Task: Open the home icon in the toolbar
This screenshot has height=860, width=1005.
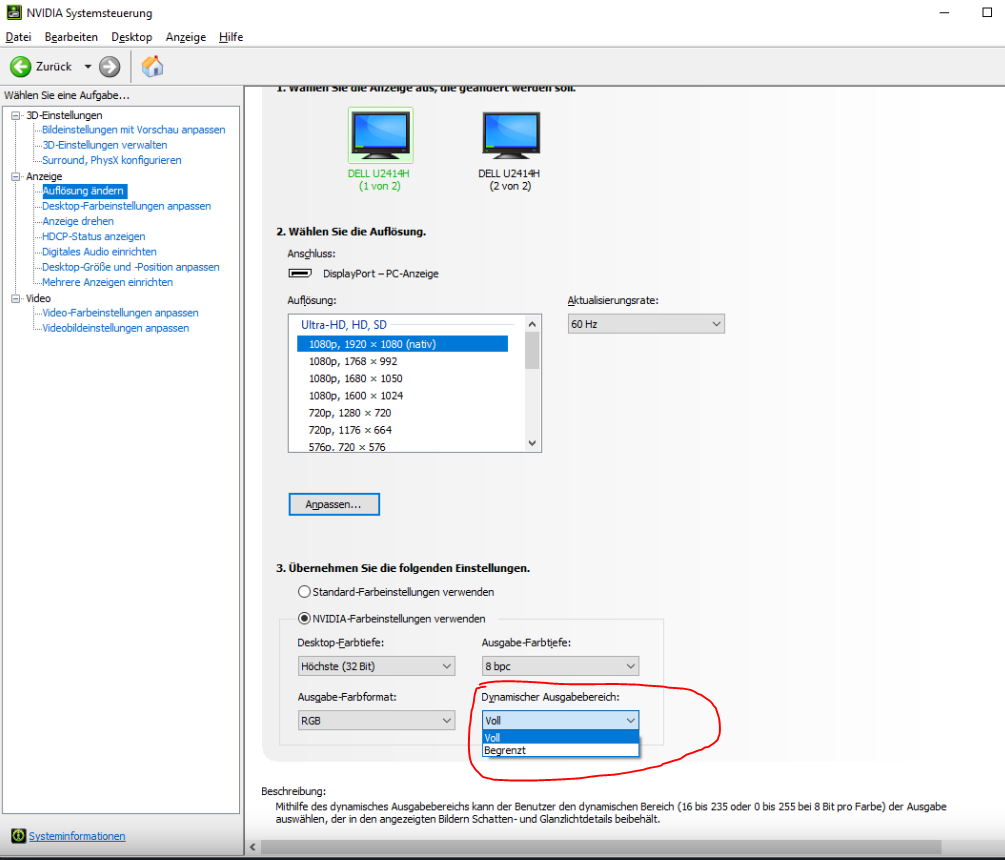Action: click(153, 66)
